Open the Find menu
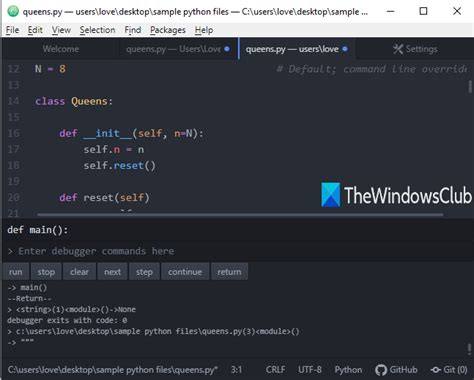The image size is (474, 380). tap(133, 30)
